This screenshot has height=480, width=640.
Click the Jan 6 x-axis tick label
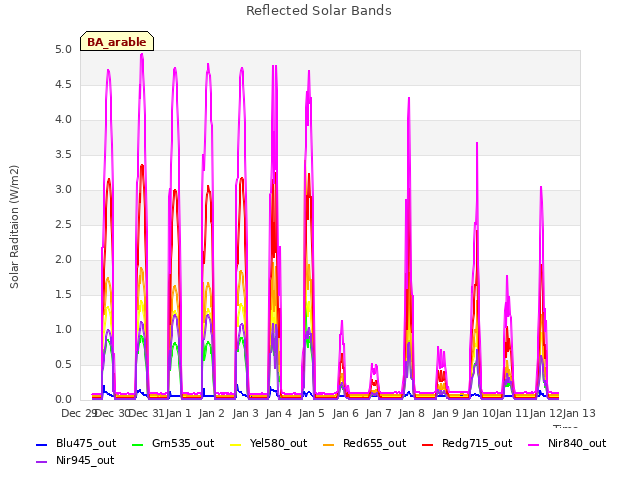click(345, 413)
